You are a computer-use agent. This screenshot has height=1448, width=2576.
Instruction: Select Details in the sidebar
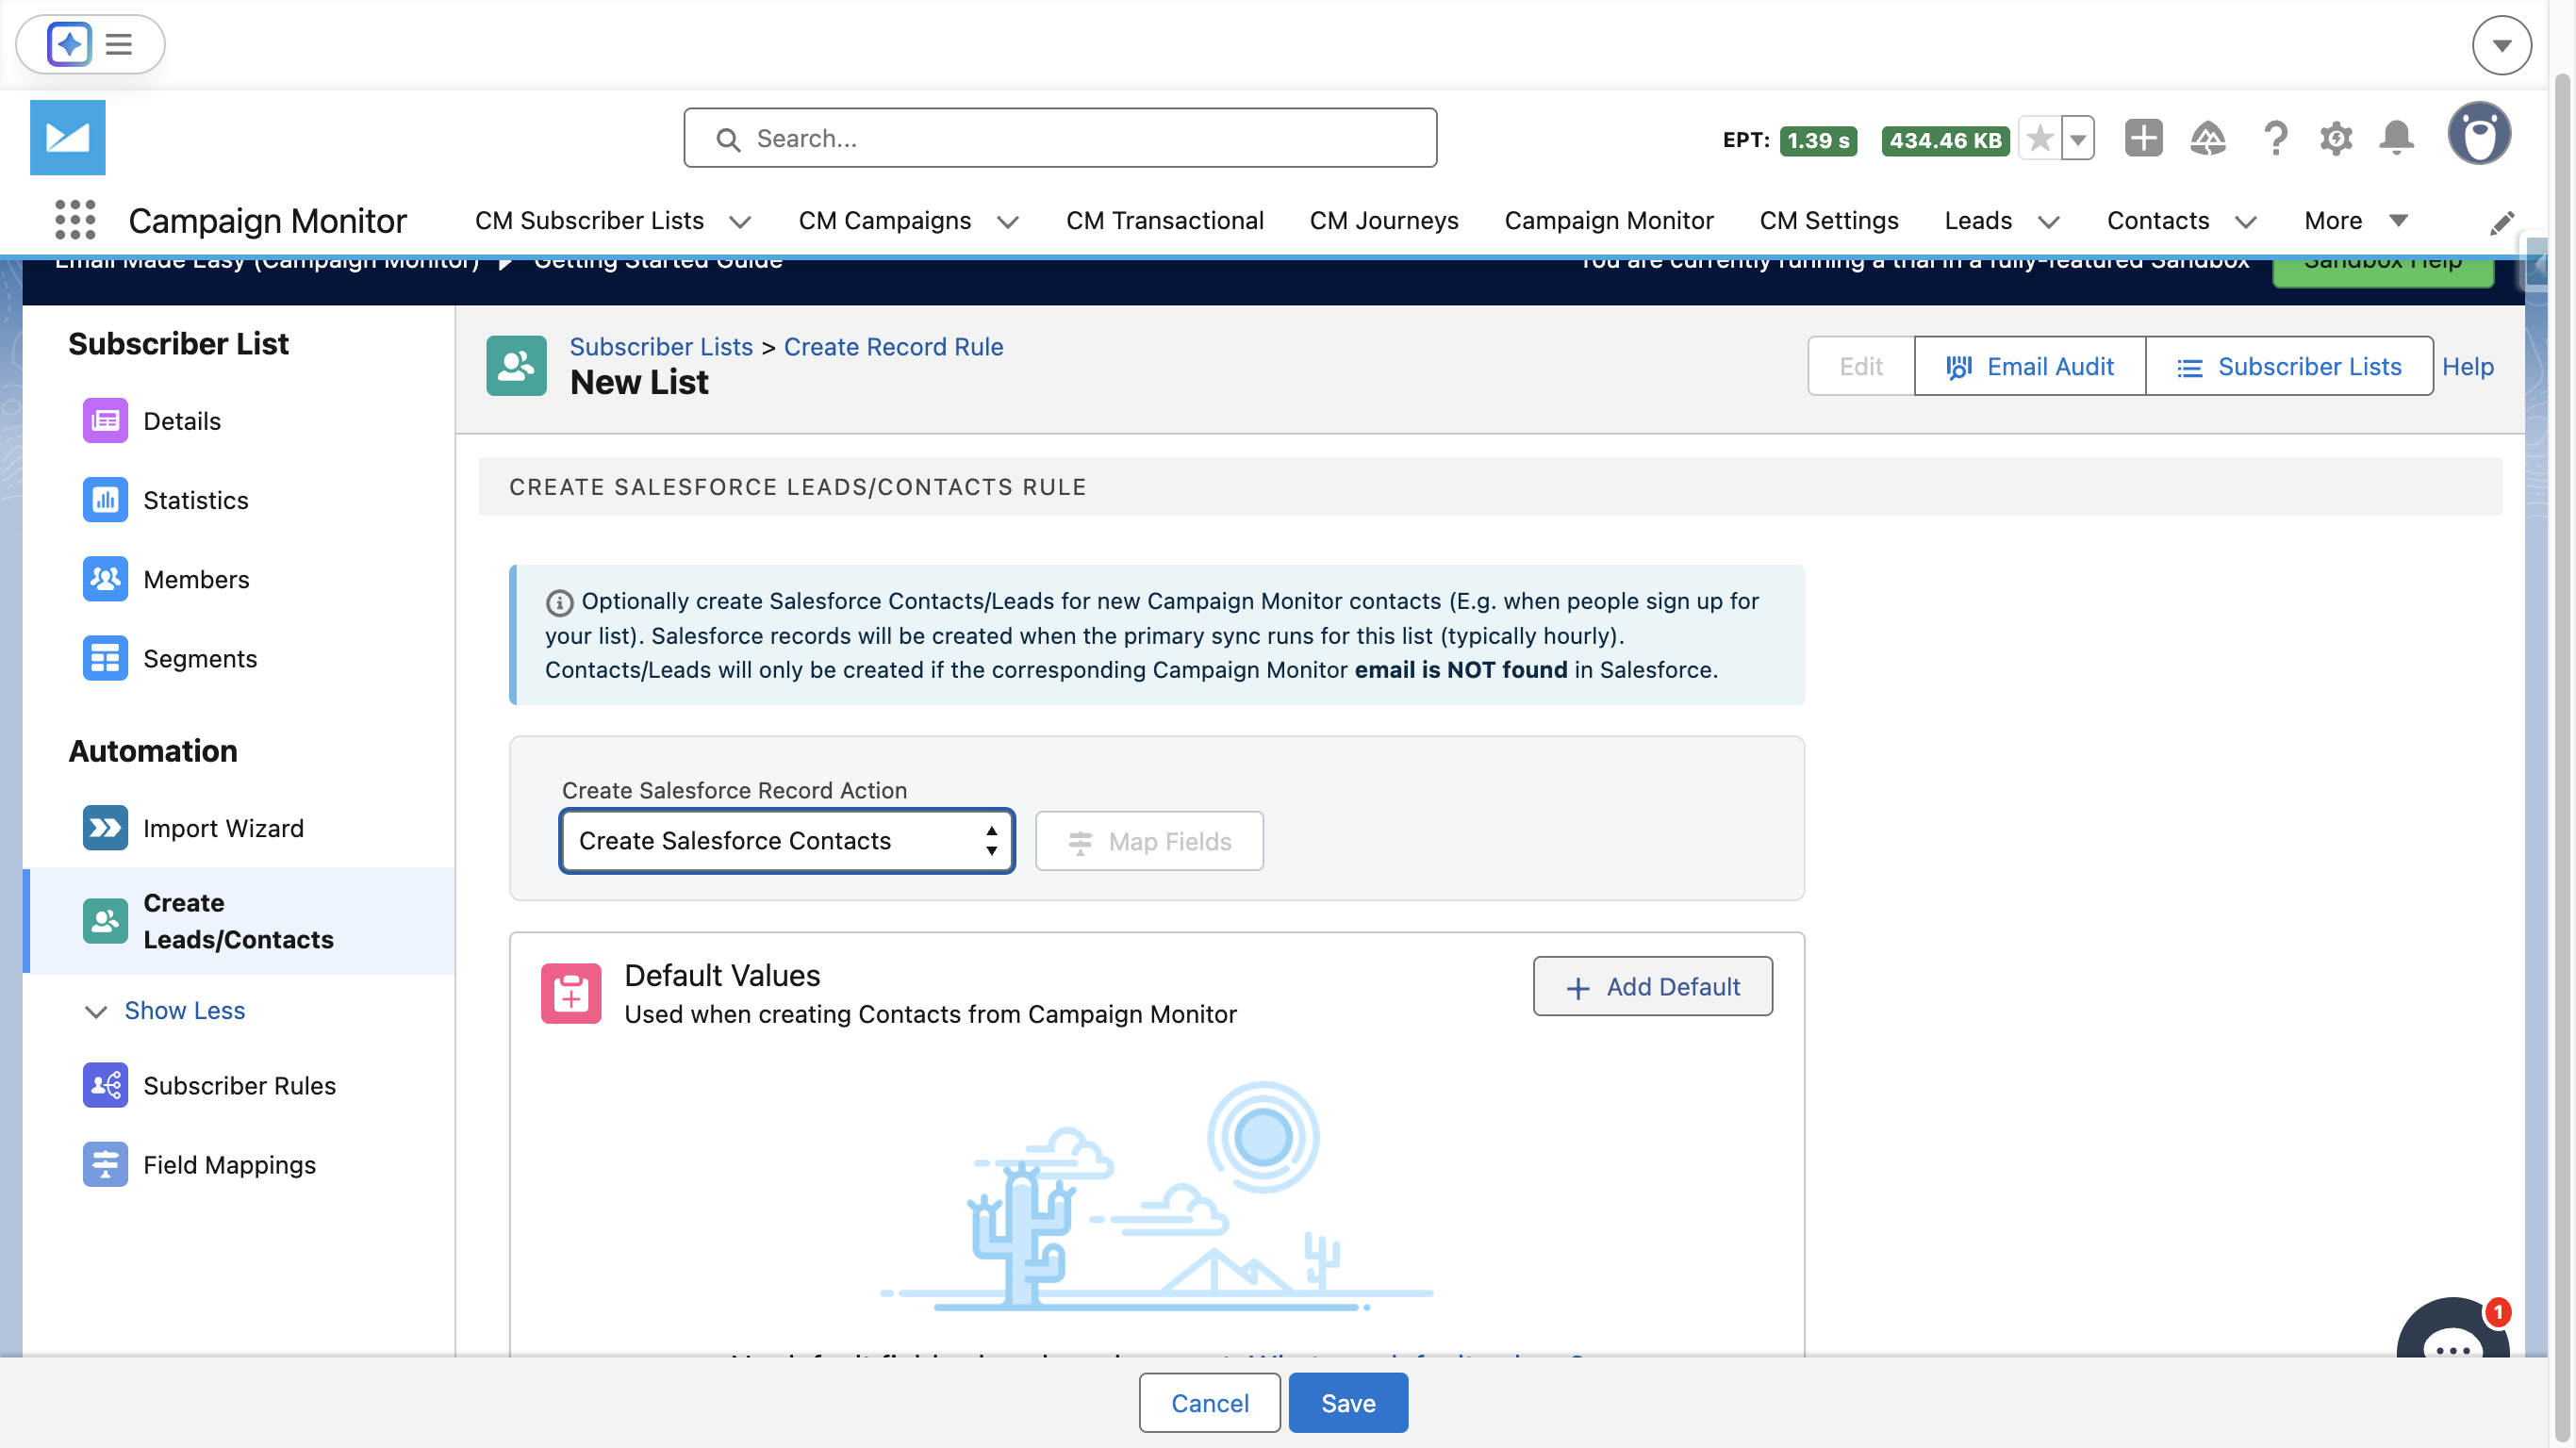182,421
